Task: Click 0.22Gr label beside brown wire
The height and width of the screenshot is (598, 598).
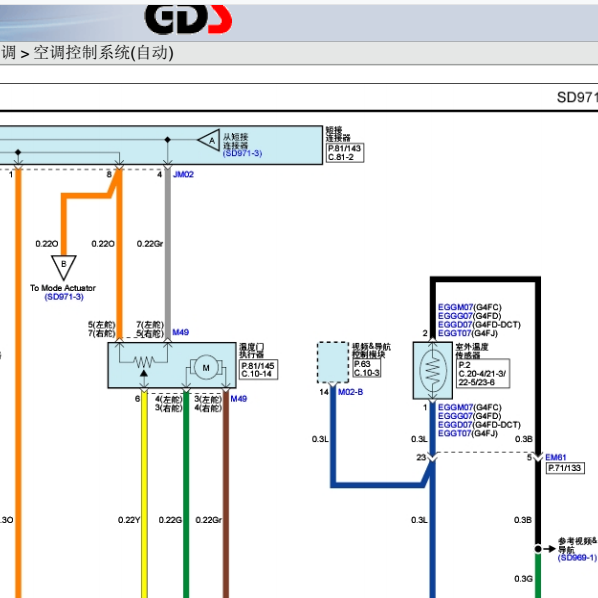Action: [208, 520]
